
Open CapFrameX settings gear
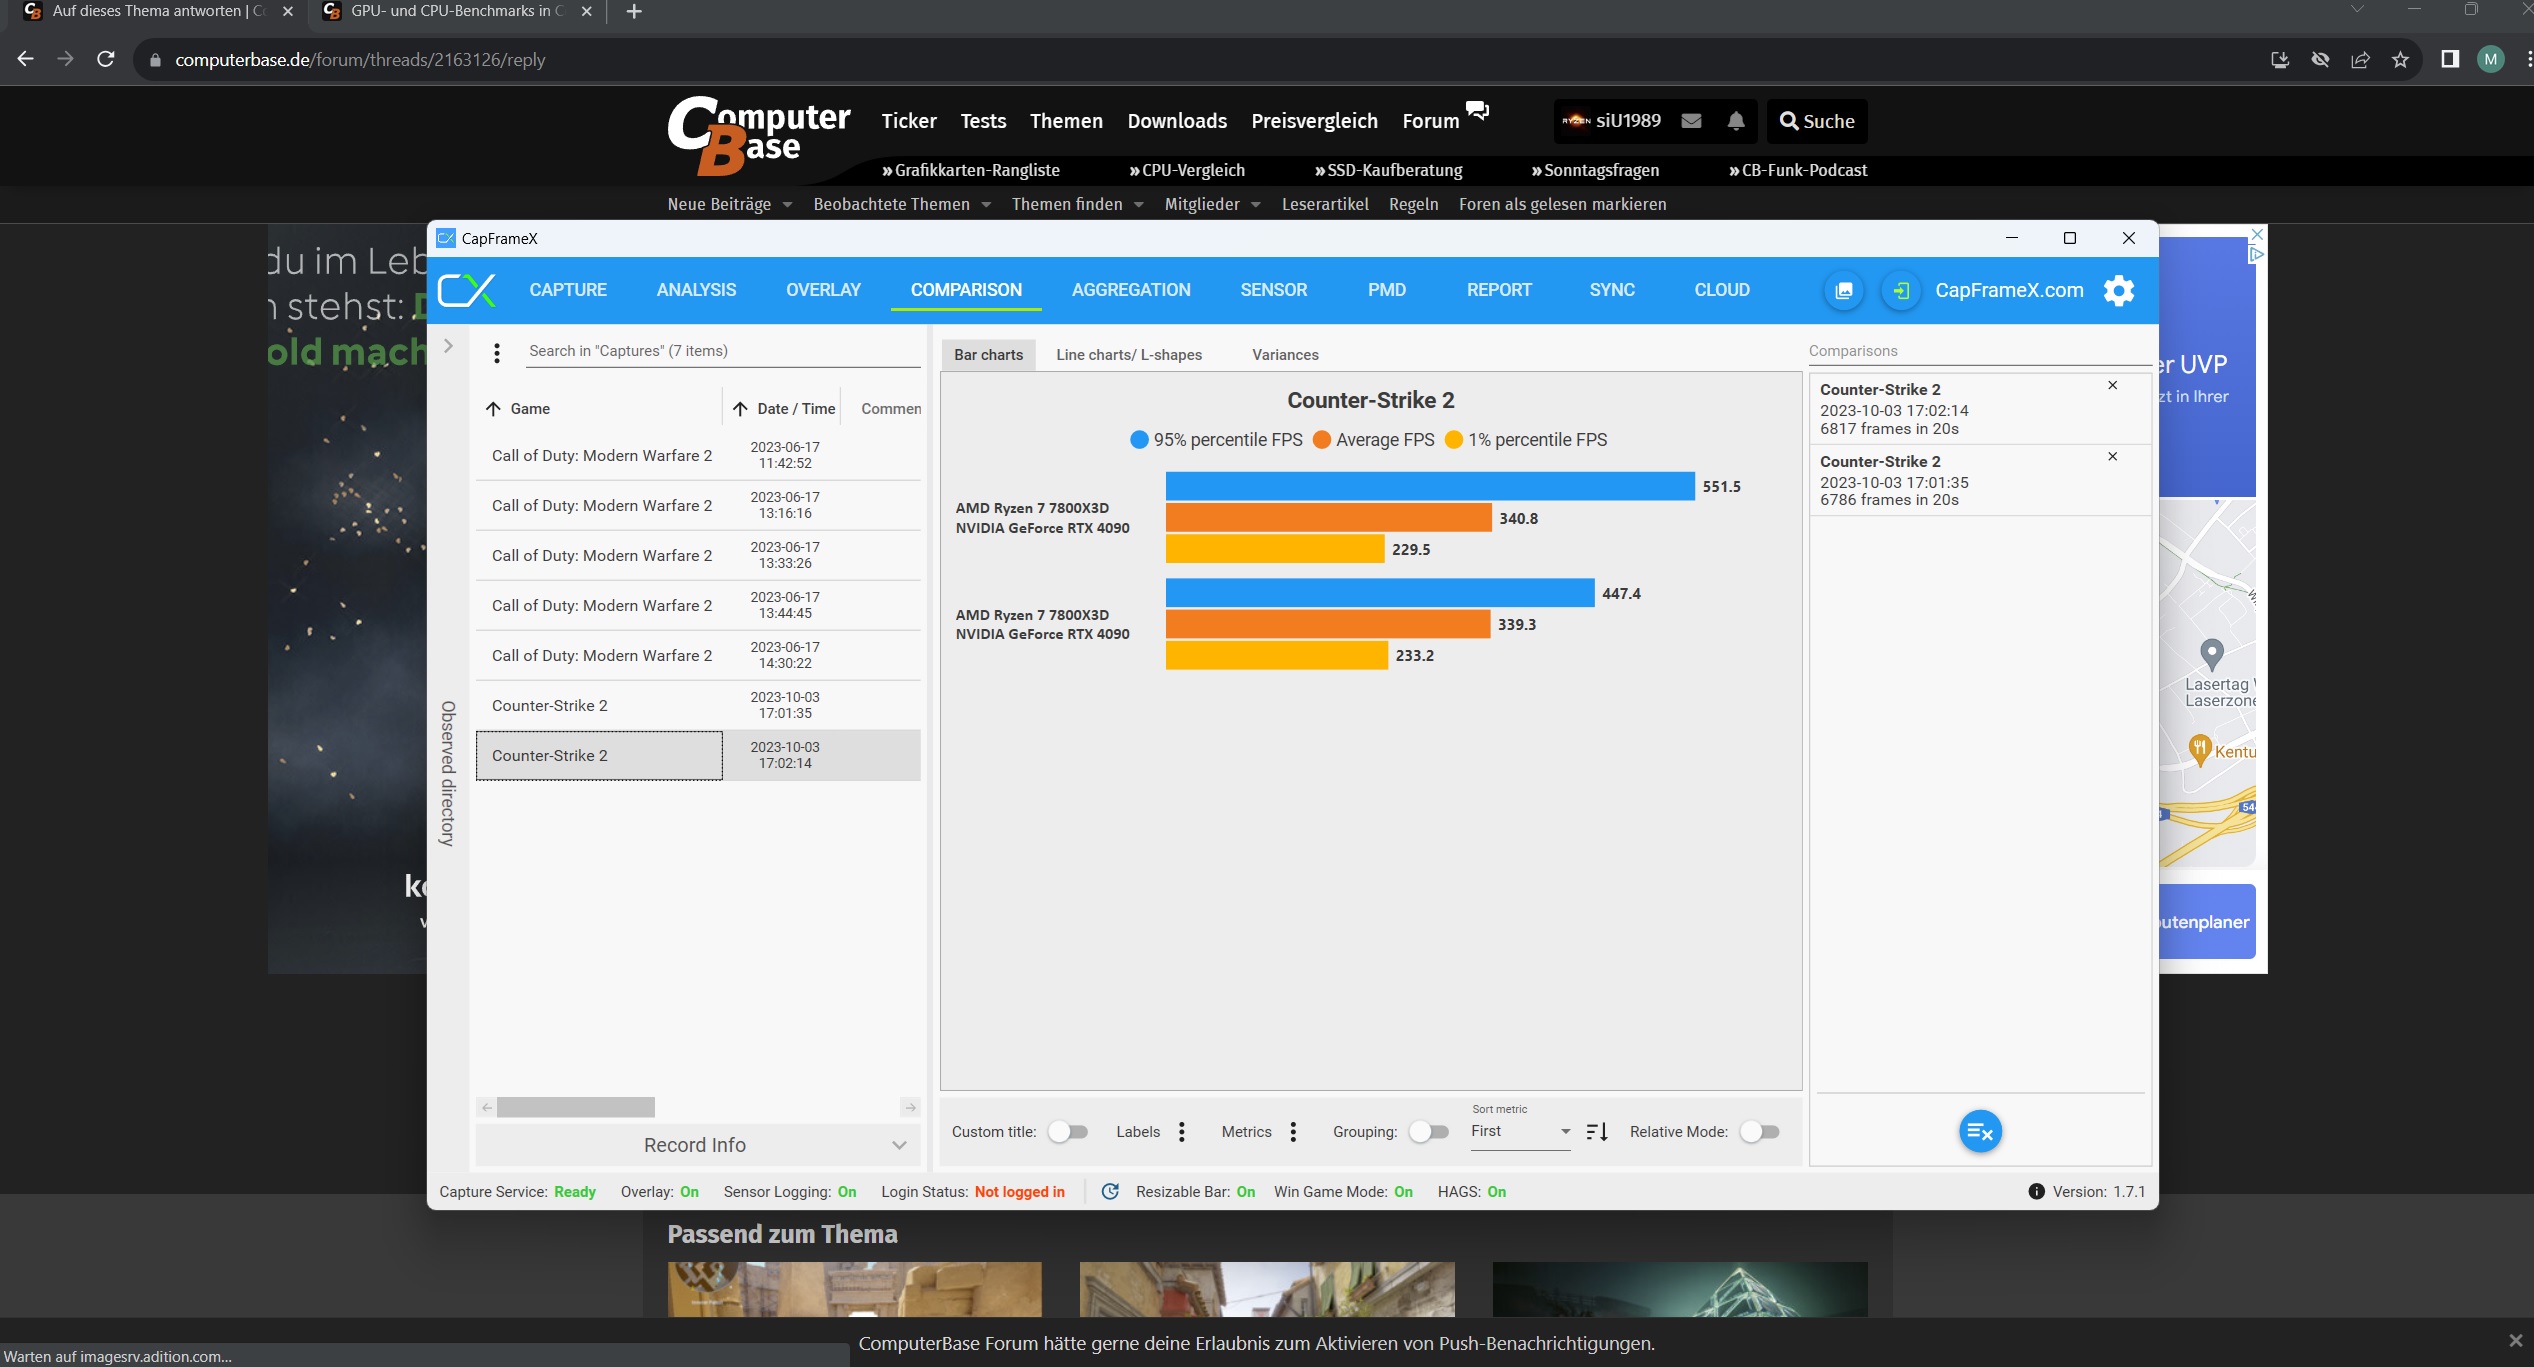(2118, 290)
